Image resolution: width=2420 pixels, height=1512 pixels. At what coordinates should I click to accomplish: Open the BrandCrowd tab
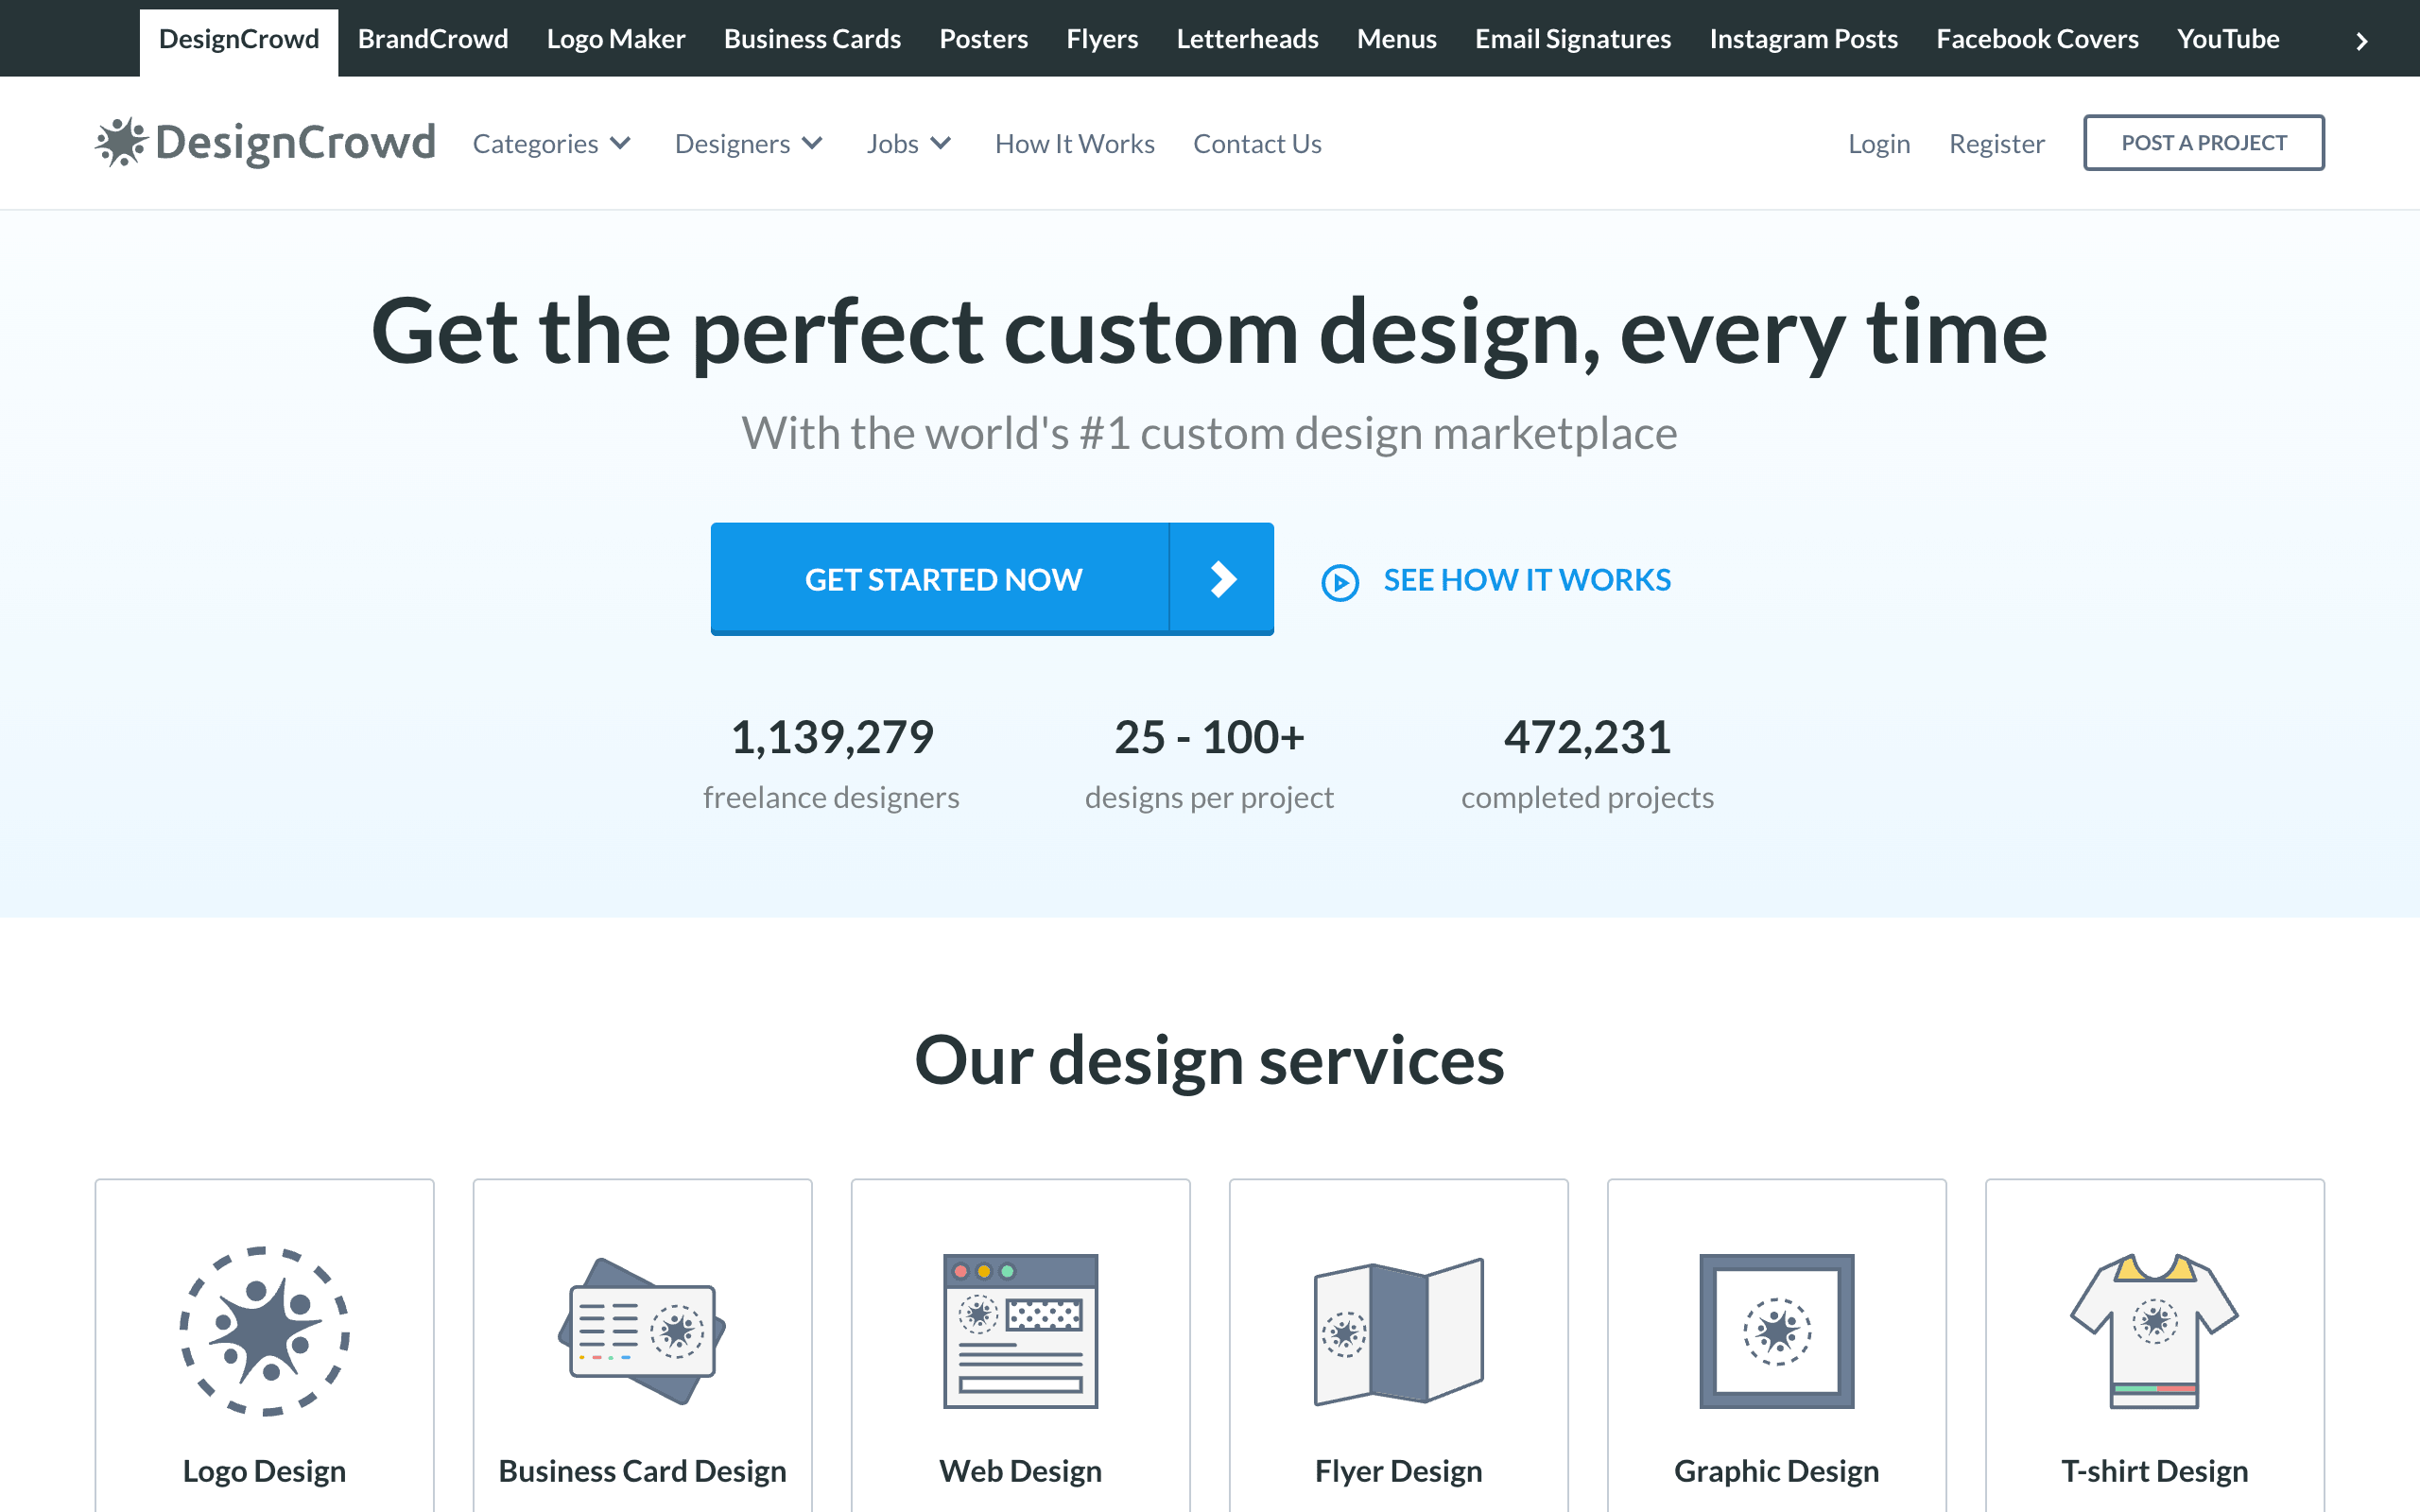[432, 37]
